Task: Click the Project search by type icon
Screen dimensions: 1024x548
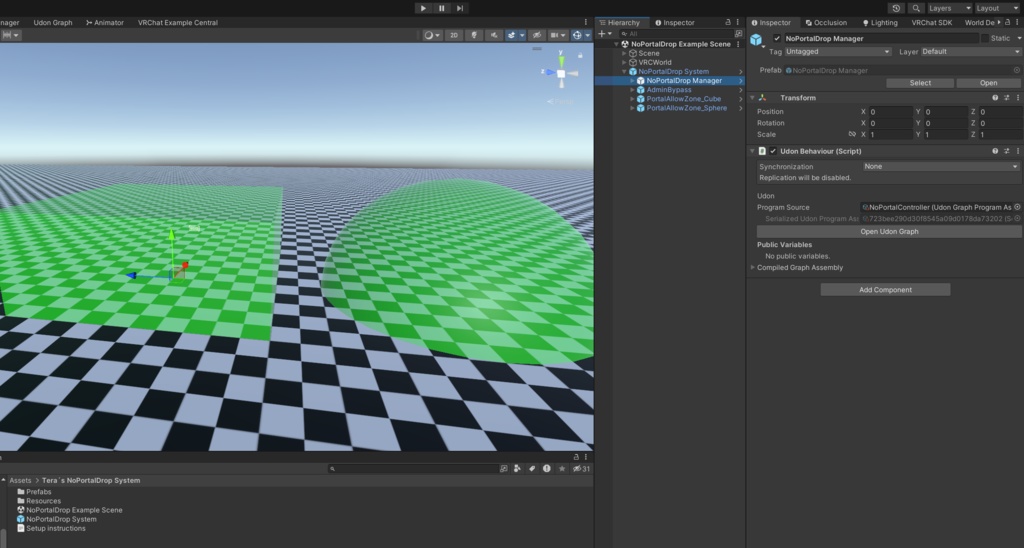Action: (517, 469)
